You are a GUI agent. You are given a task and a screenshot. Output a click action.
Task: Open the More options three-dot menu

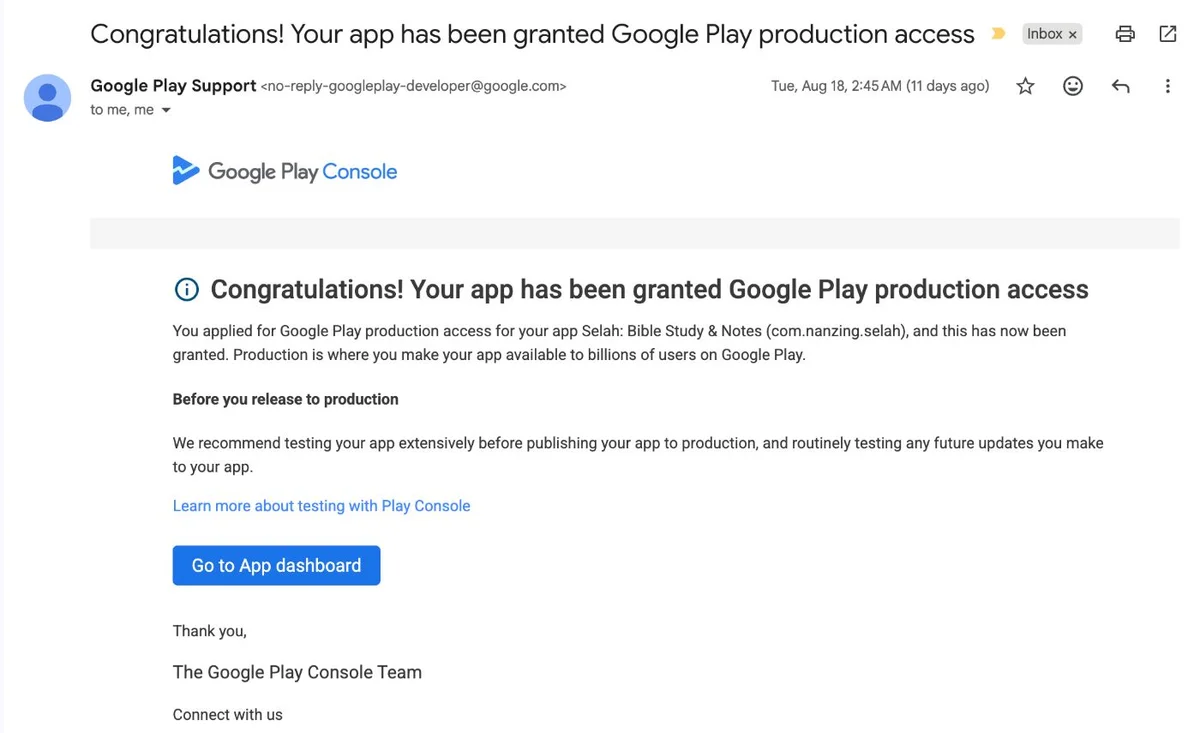coord(1167,86)
